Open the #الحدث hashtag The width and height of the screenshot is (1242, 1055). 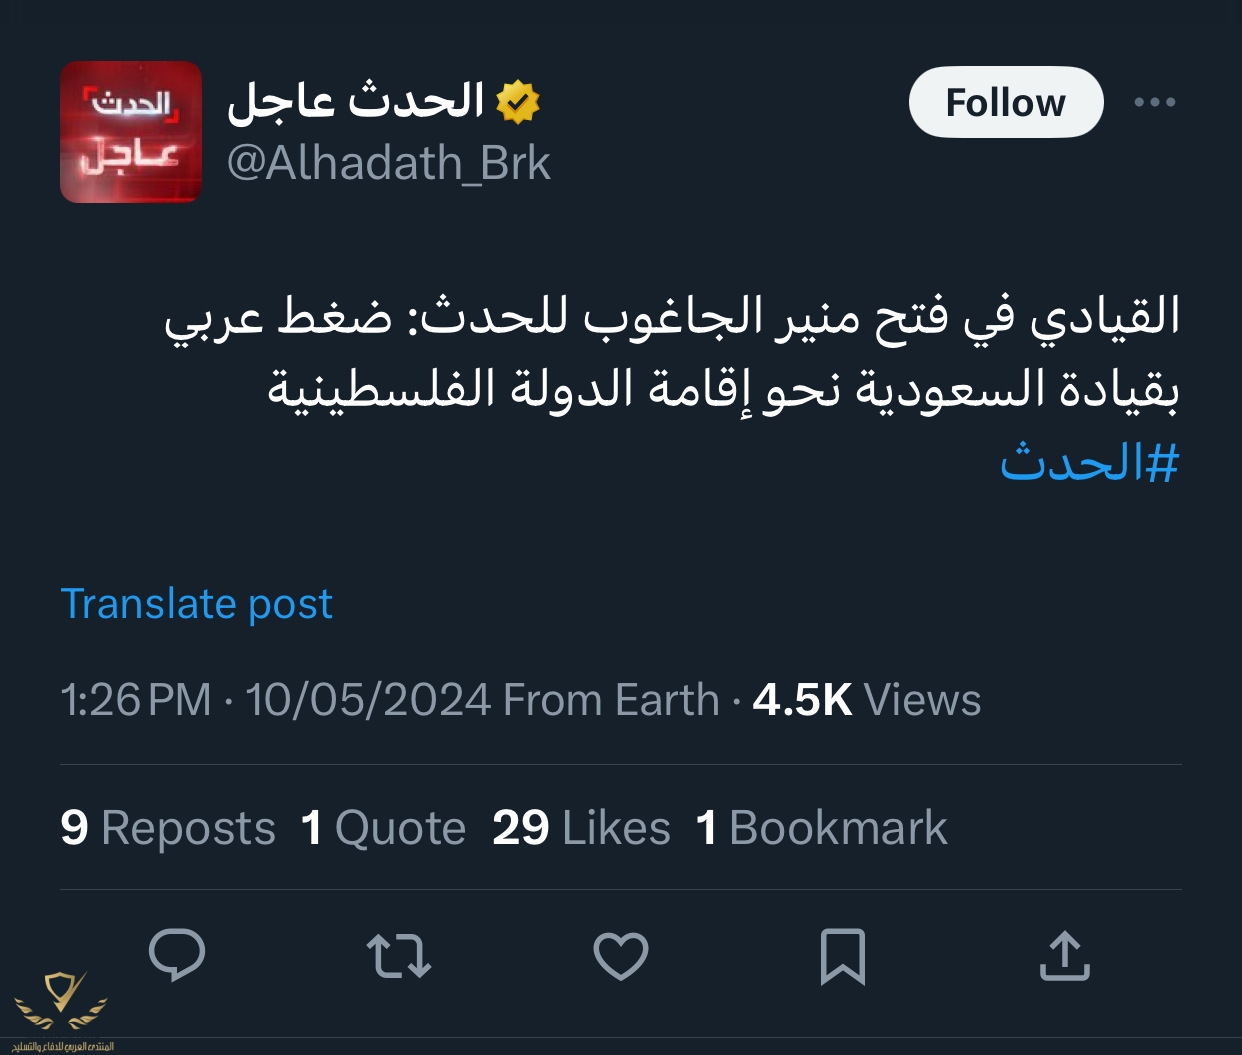point(1089,462)
